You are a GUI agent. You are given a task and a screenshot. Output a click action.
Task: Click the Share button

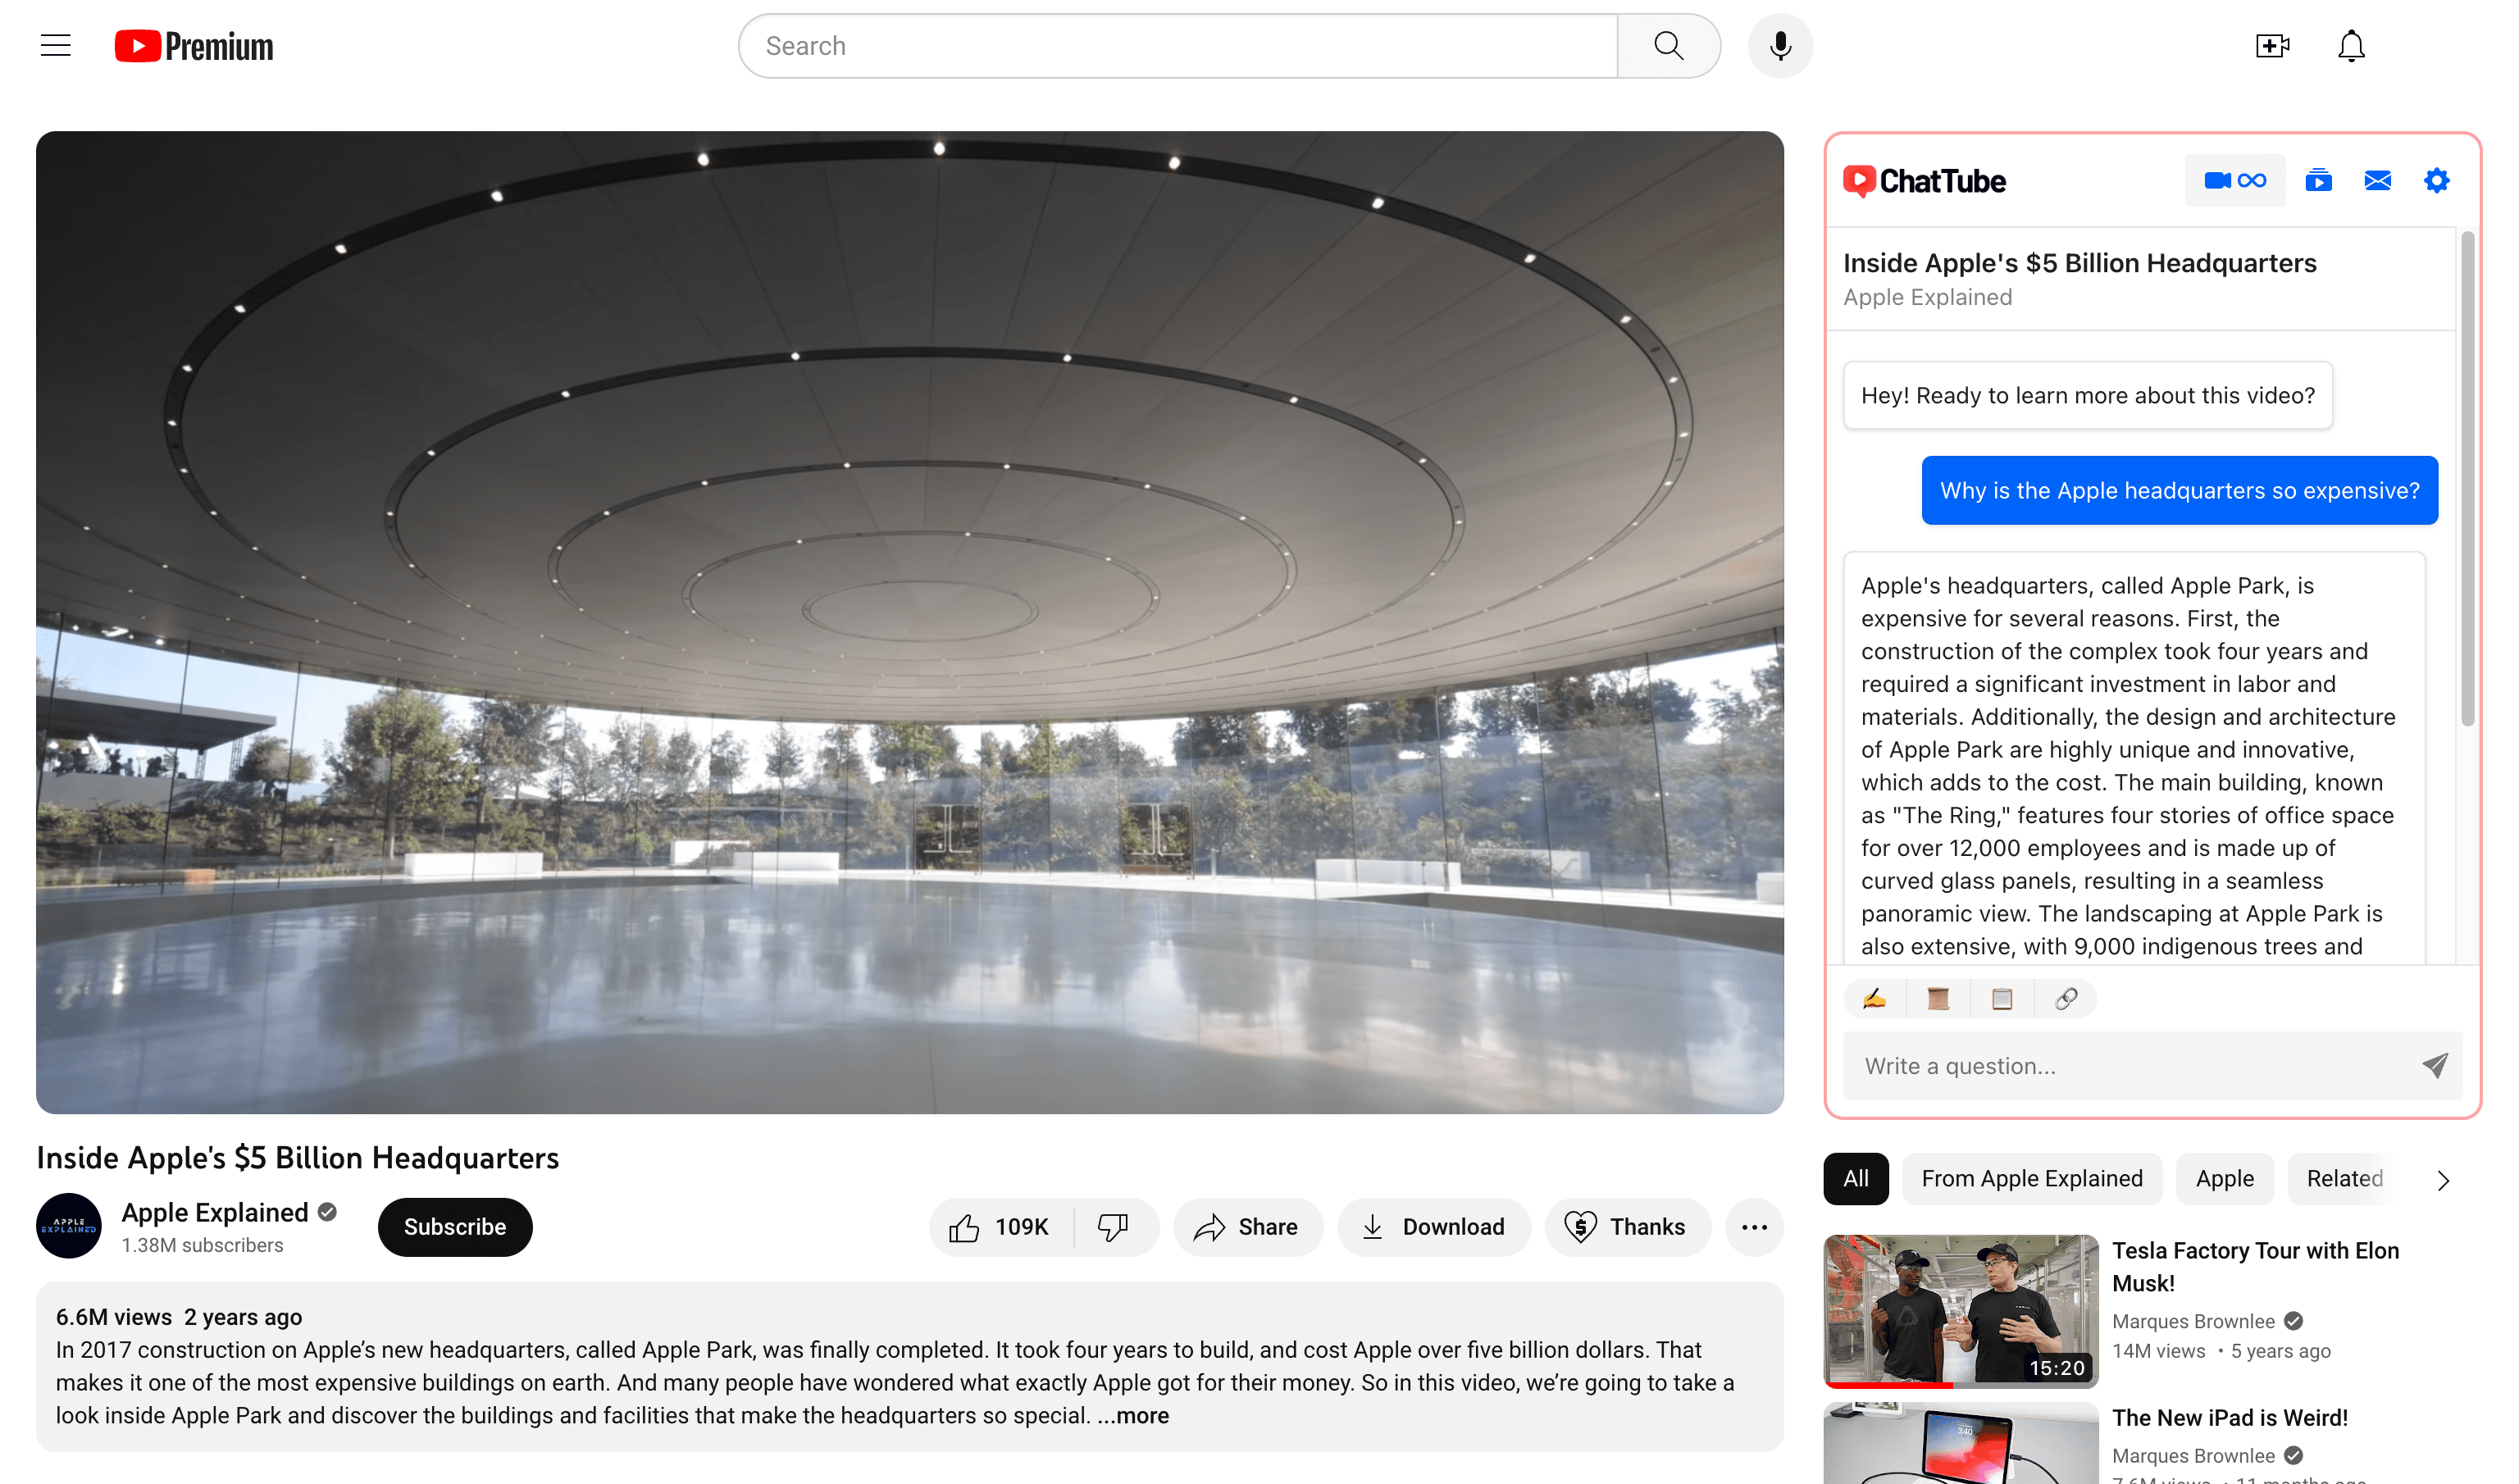click(1247, 1226)
